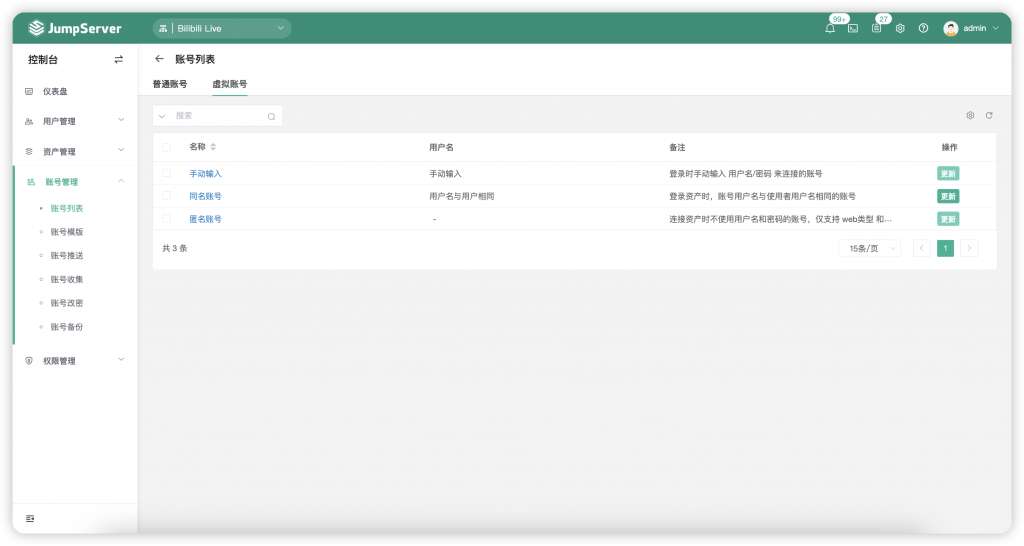Click the 用户名 column header
The image size is (1024, 546).
tap(441, 148)
